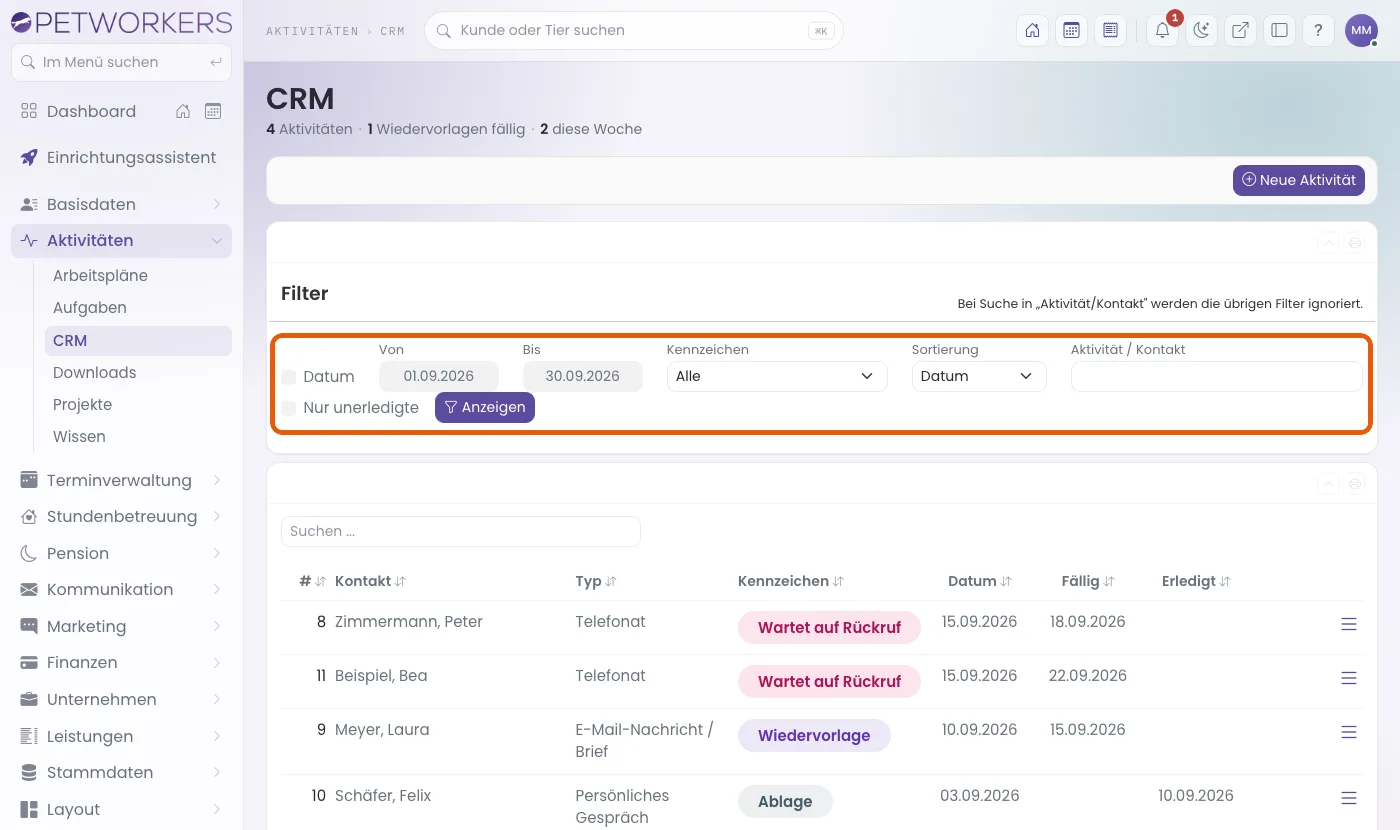Open the row menu for Beispiel, Bea

pos(1349,678)
